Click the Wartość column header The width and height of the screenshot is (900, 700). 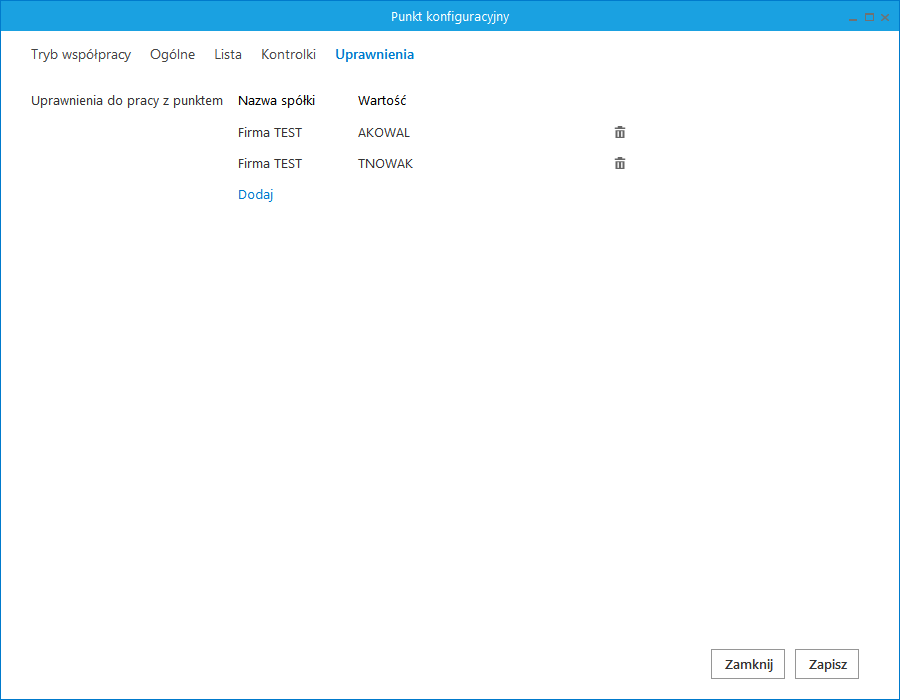pyautogui.click(x=382, y=100)
